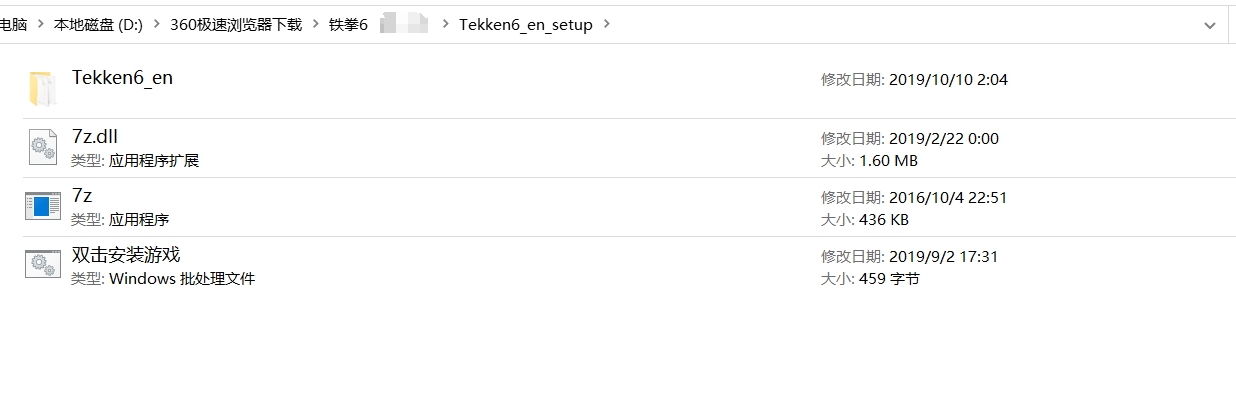Expand the chevron after 360极速浏览器下载
This screenshot has height=415, width=1236.
316,25
